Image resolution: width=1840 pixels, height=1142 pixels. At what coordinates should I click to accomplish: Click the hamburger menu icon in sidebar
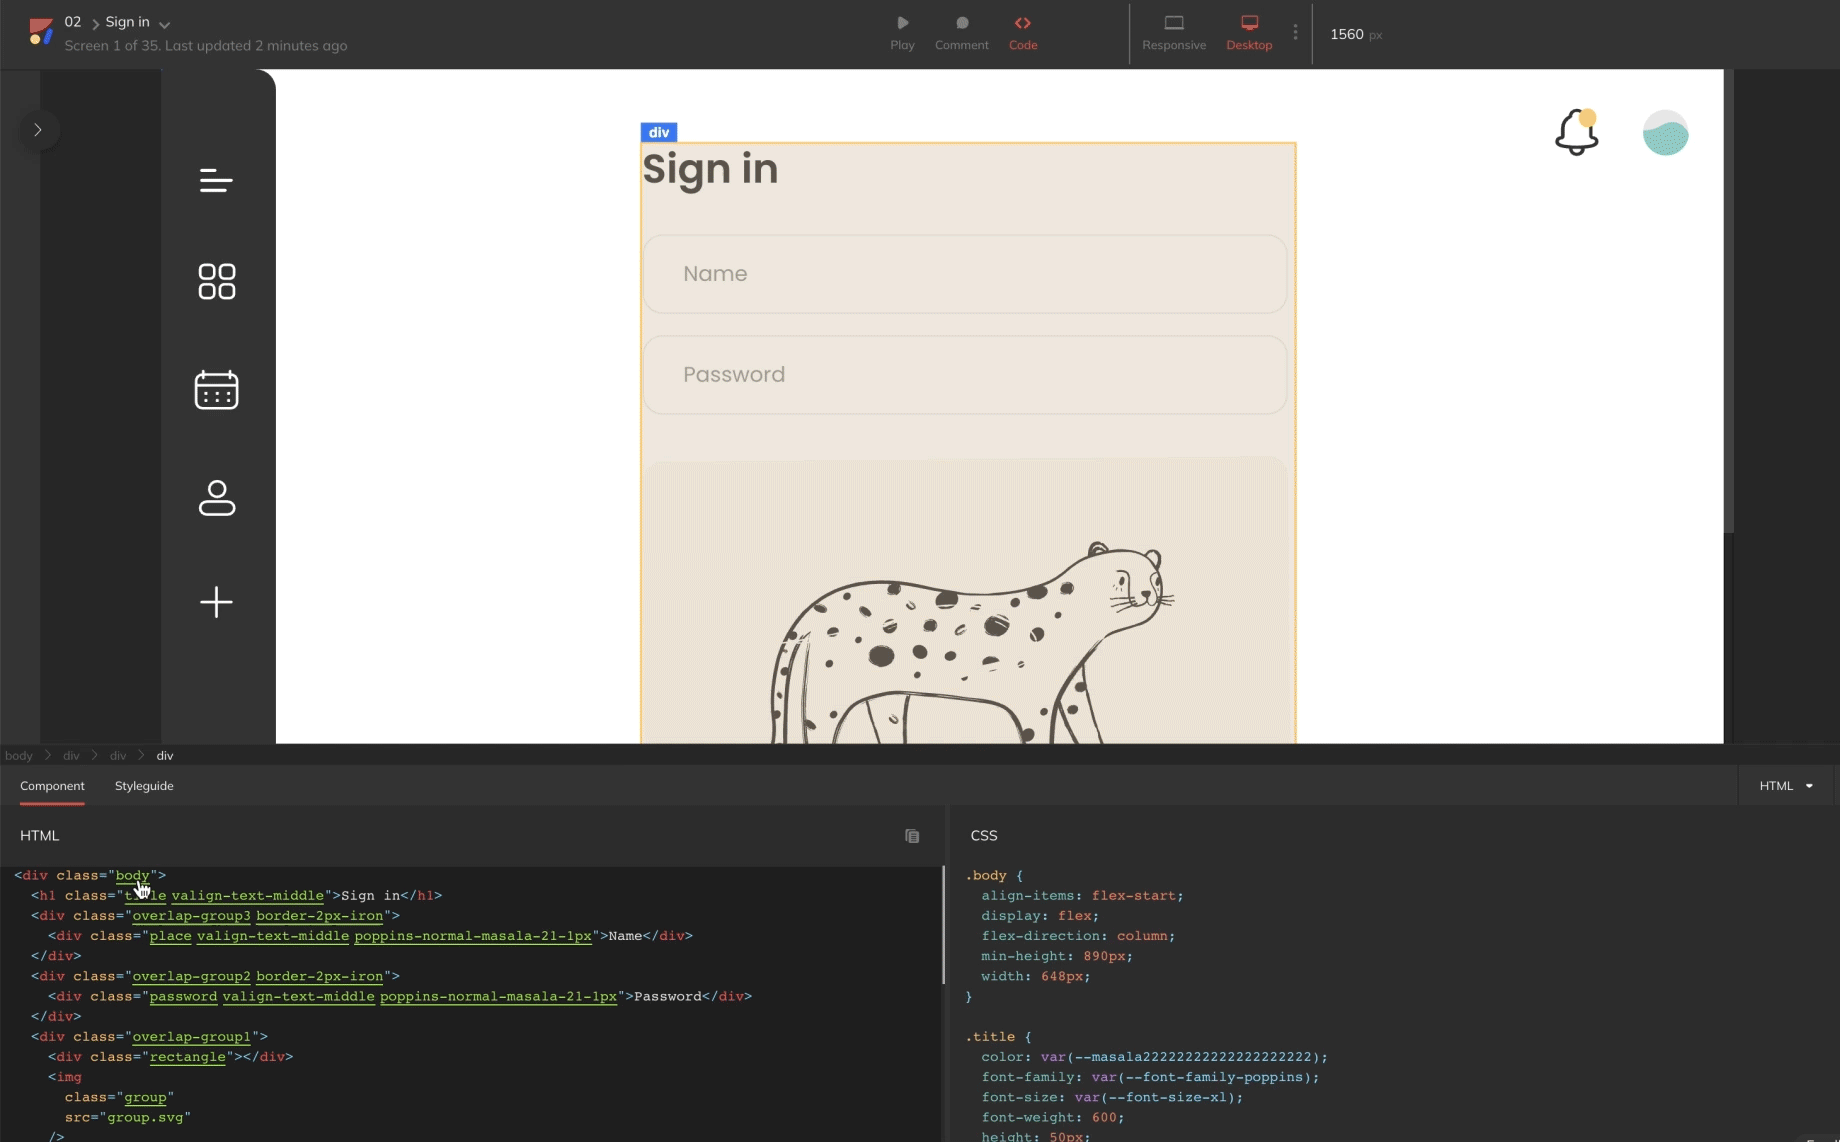pos(216,181)
